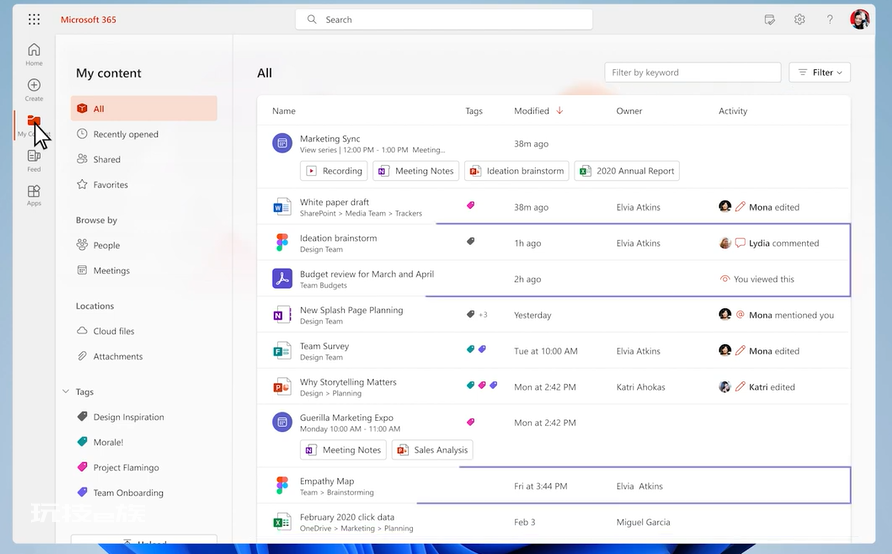Click the Figma icon for Empathy Map
The image size is (892, 554).
pos(282,486)
